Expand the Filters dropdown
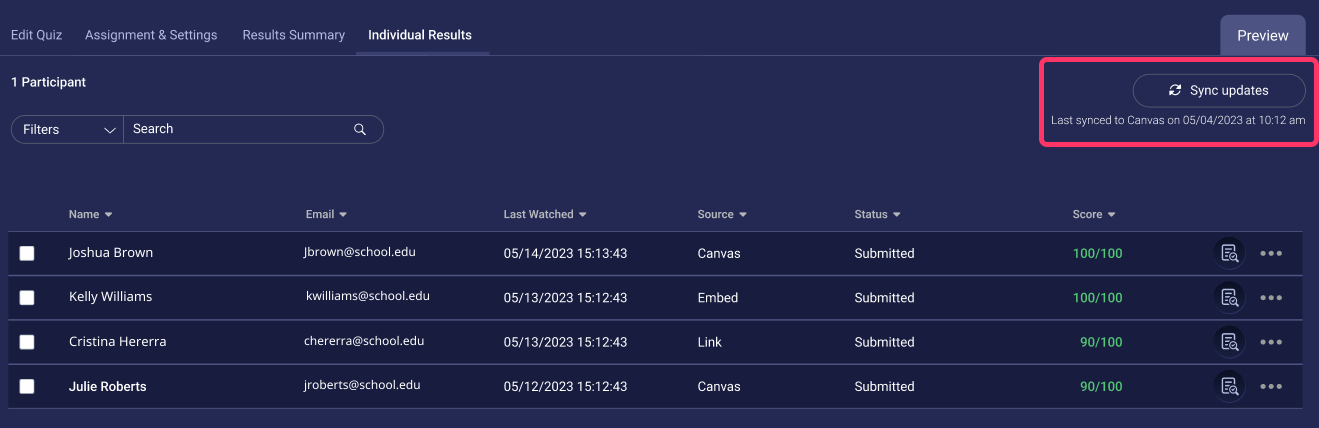 [x=67, y=129]
